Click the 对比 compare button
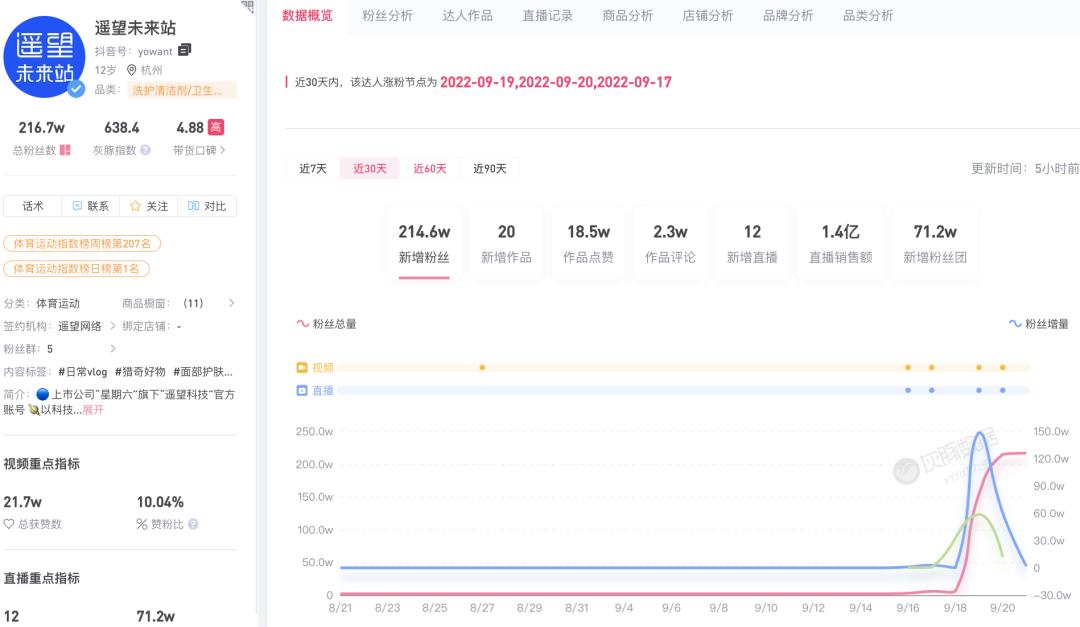Image resolution: width=1080 pixels, height=627 pixels. (x=207, y=206)
